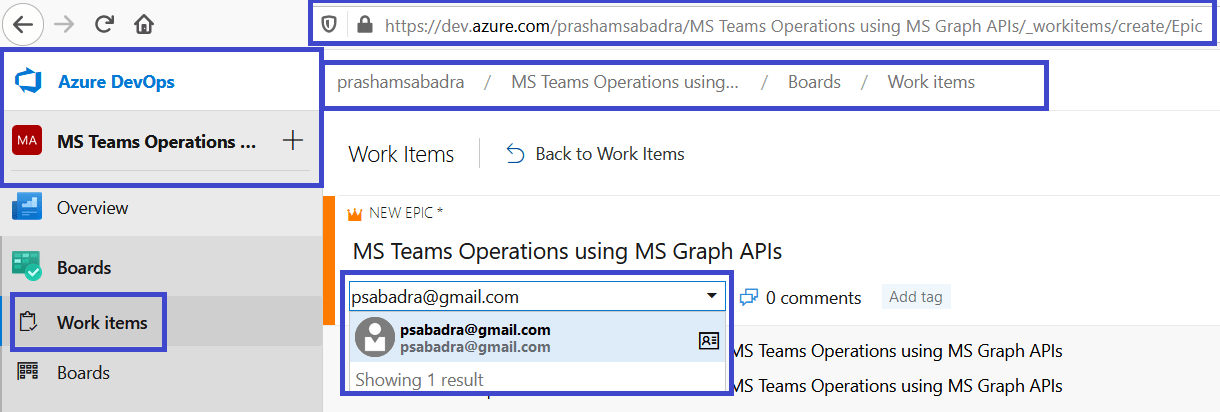1220x412 pixels.
Task: Click Back to Work Items link
Action: tap(596, 154)
